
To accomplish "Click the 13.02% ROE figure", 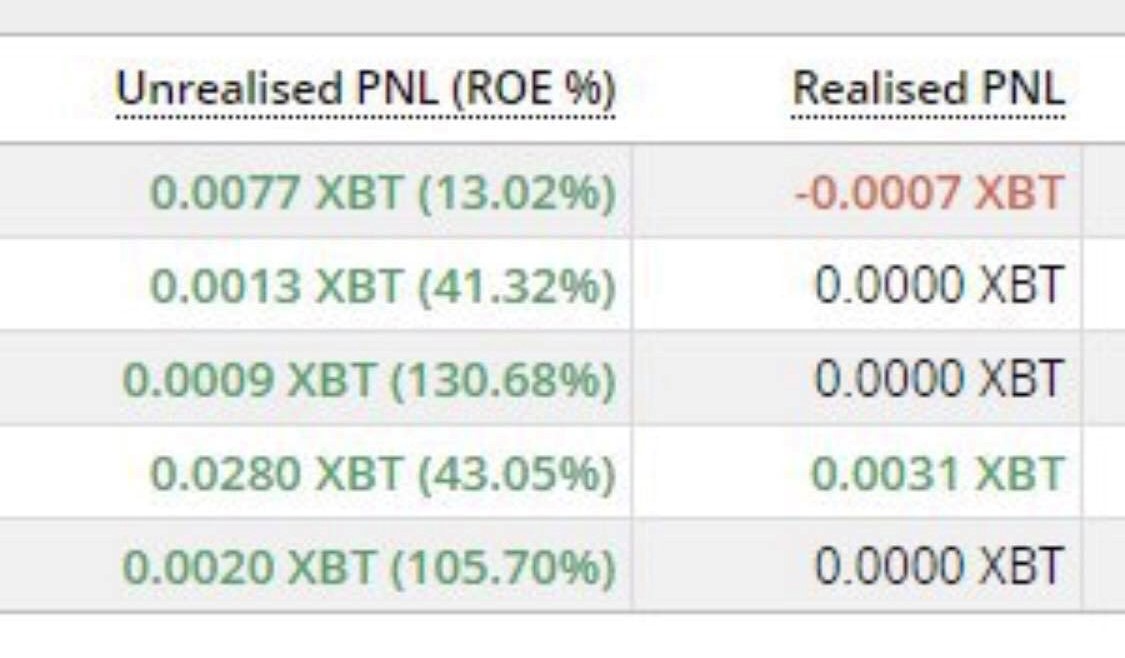I will [x=517, y=193].
